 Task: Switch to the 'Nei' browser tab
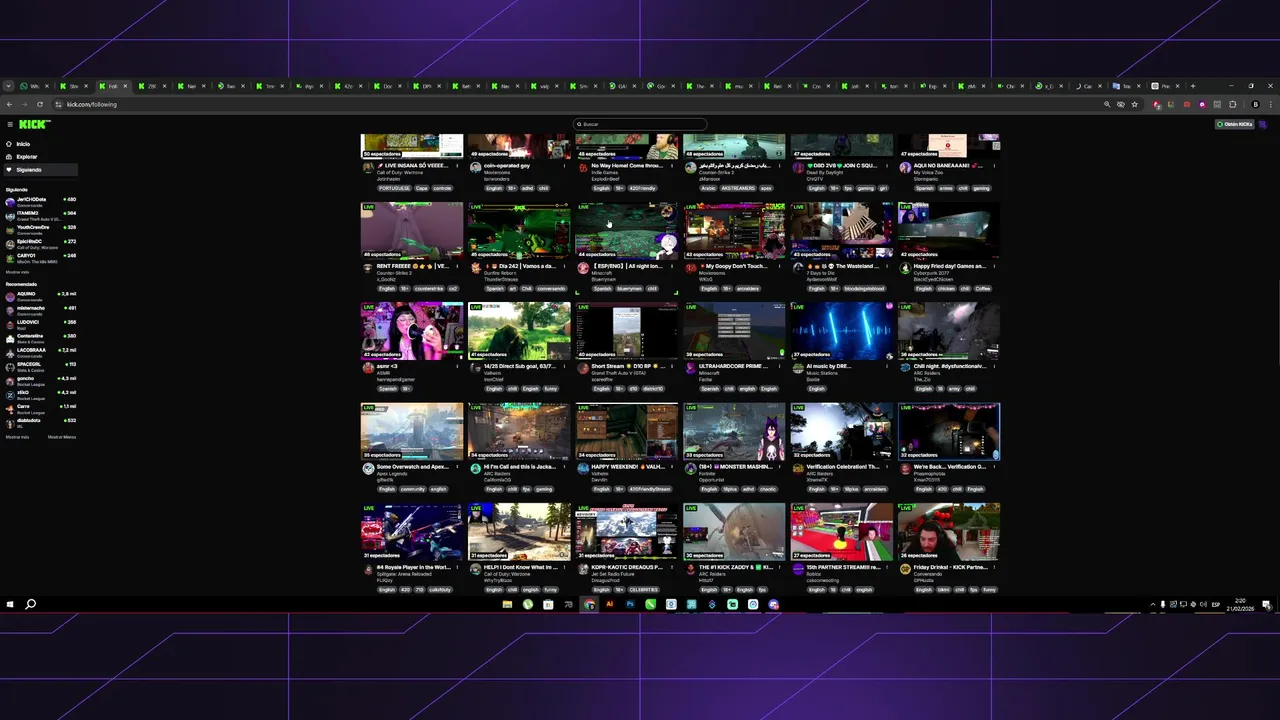click(x=190, y=86)
